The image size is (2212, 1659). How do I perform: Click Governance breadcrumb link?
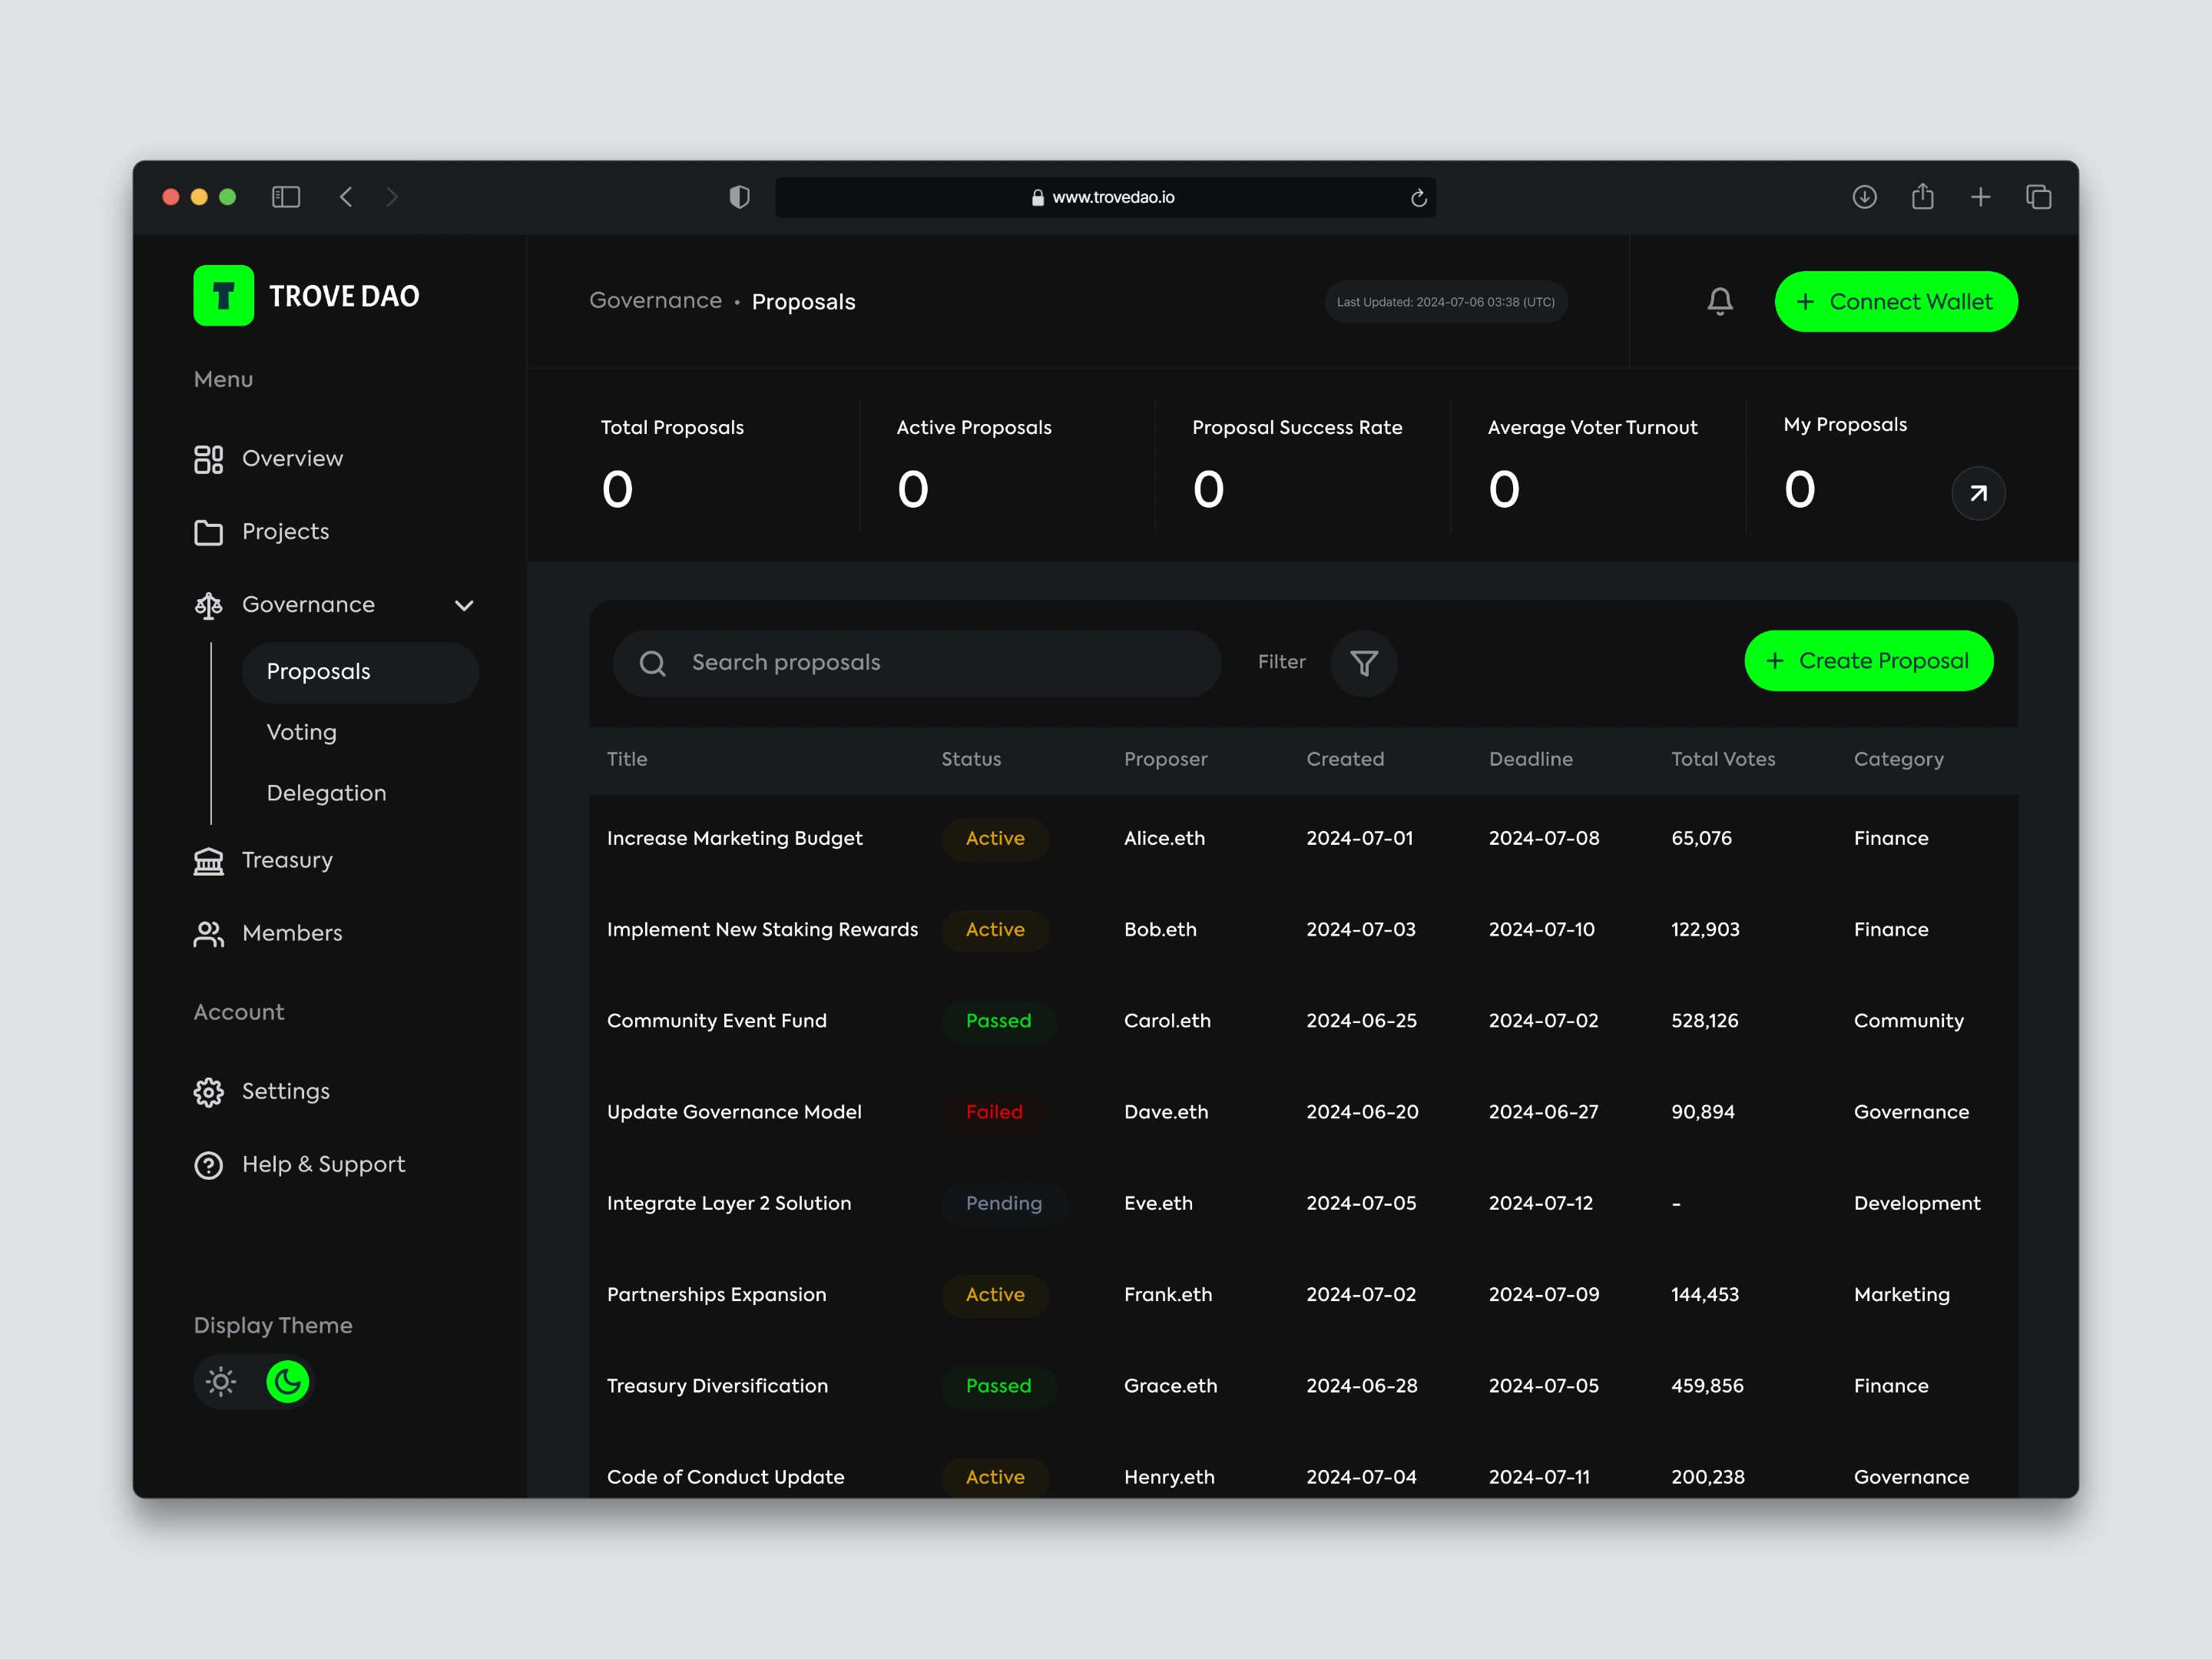655,301
